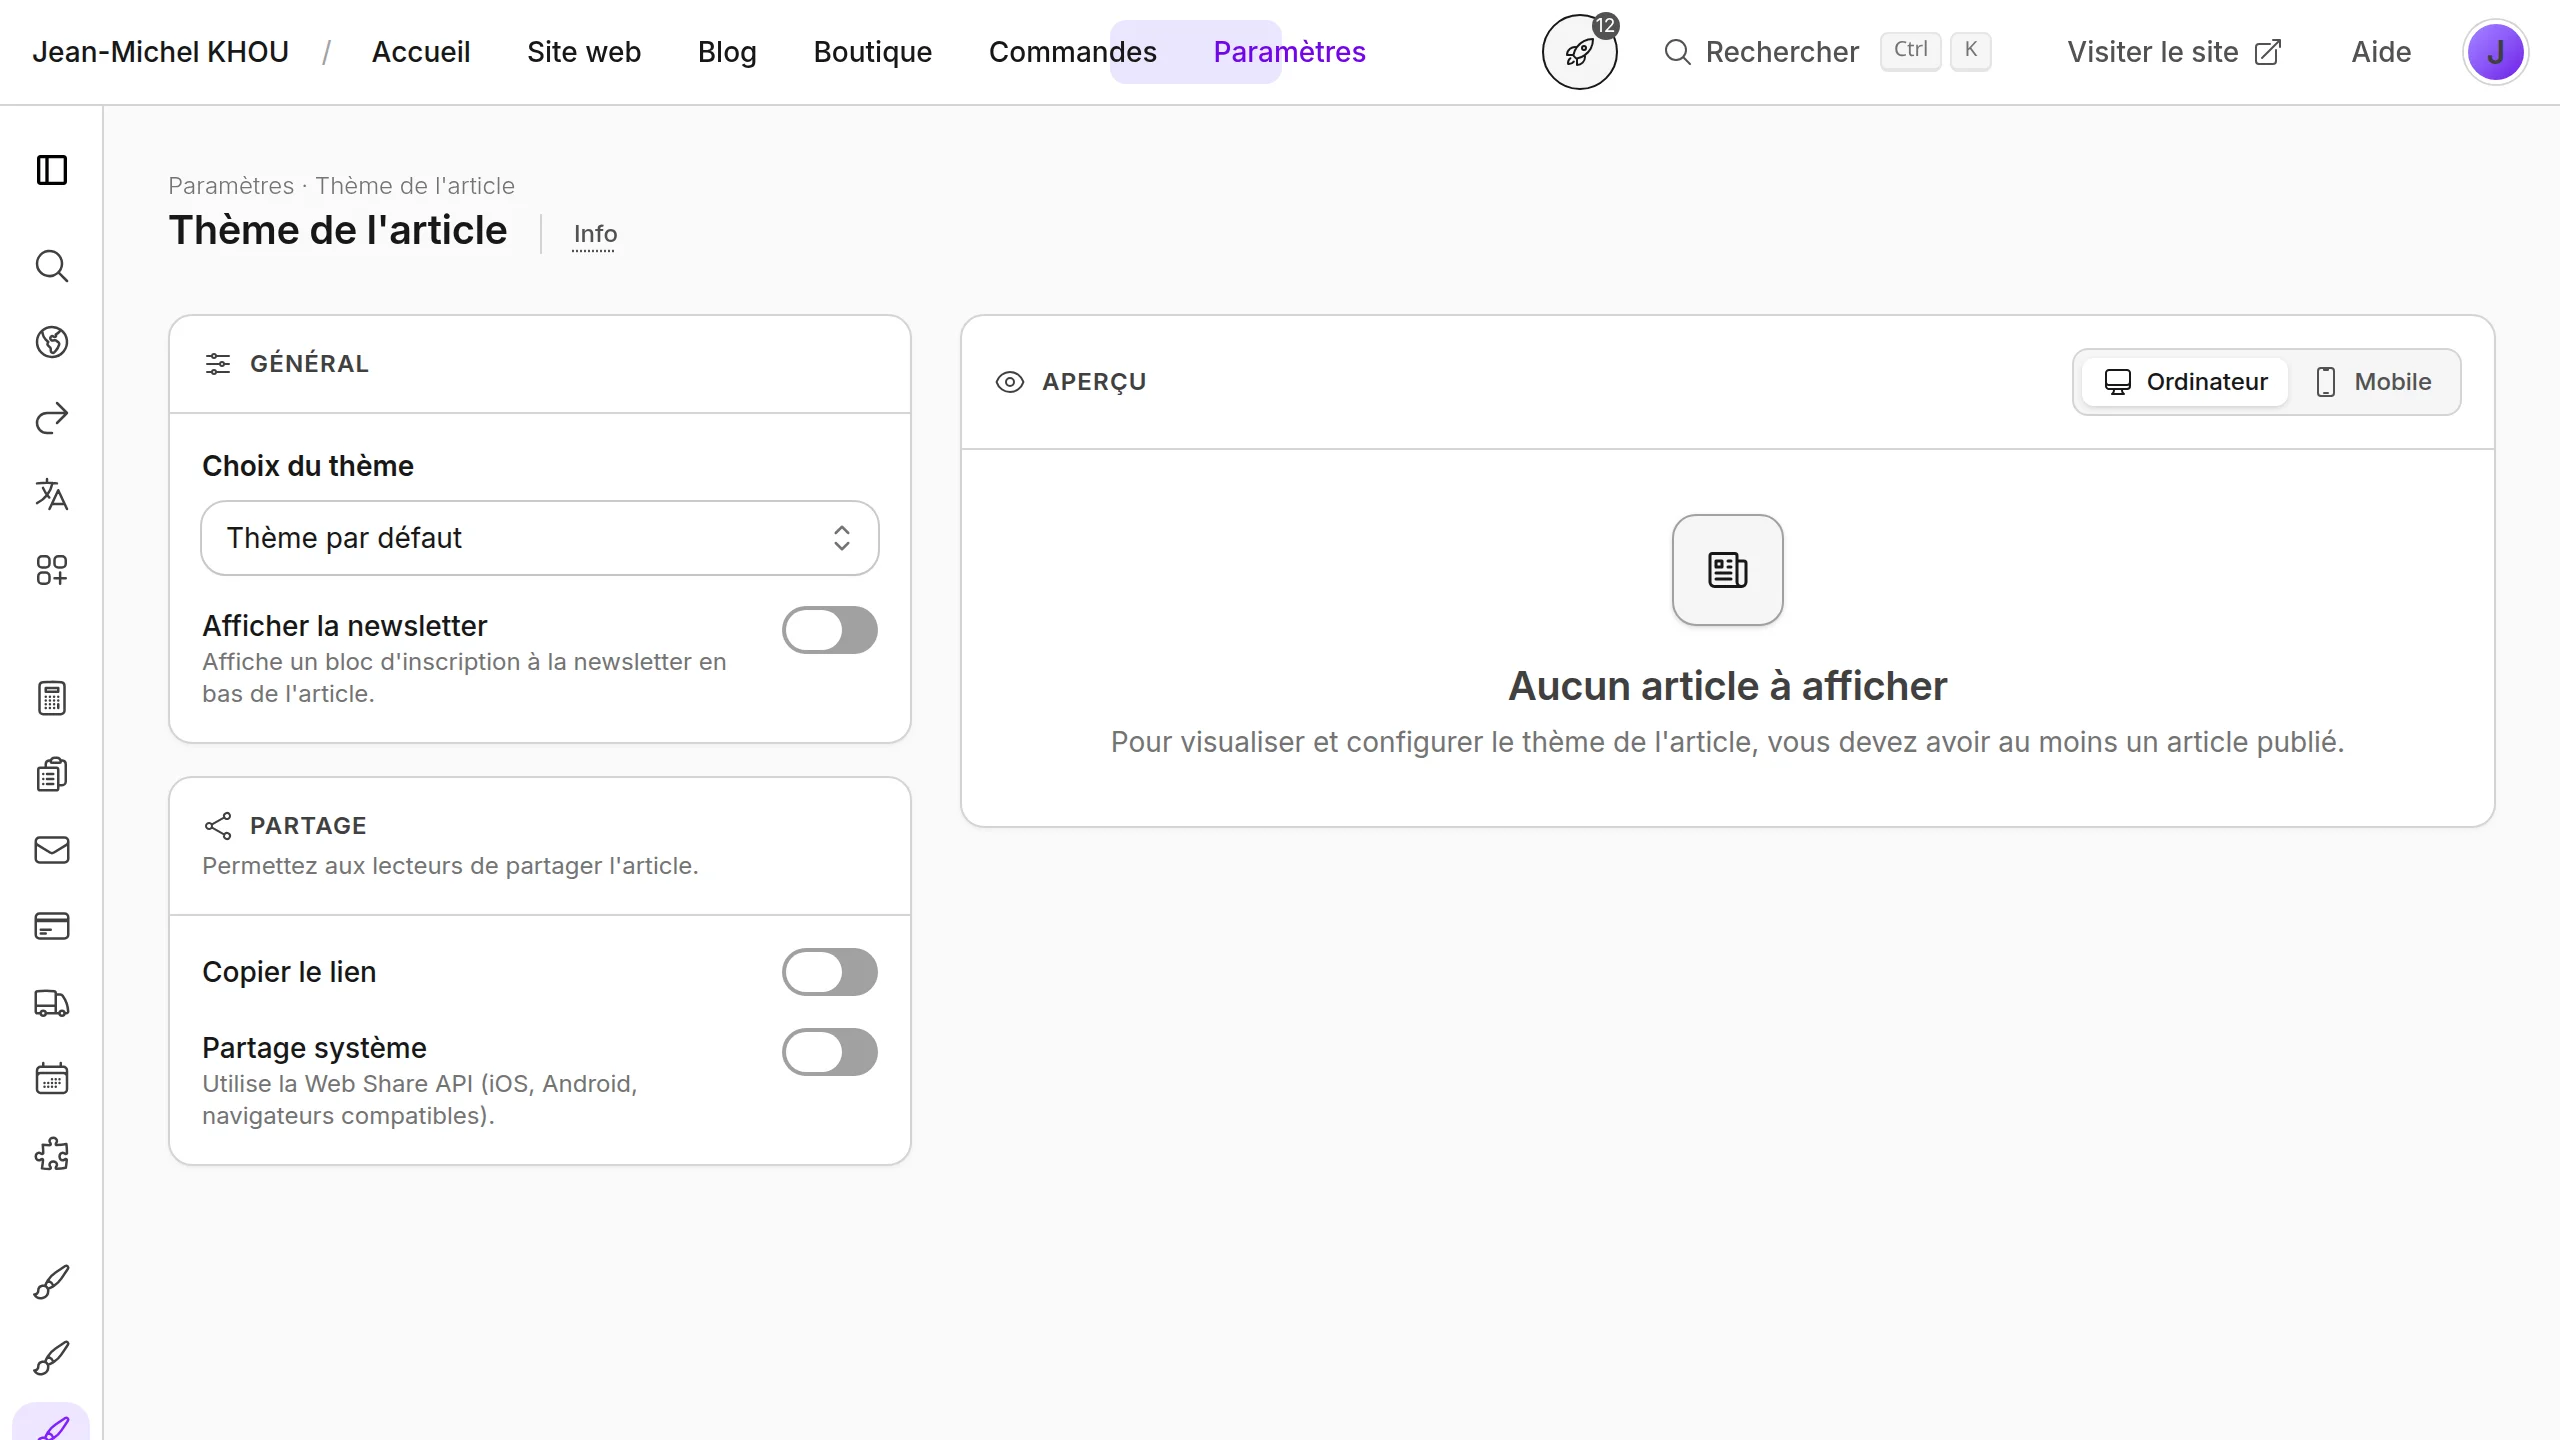Open the sidebar search magnifier icon
Screen dimensions: 2560x1440
point(52,266)
